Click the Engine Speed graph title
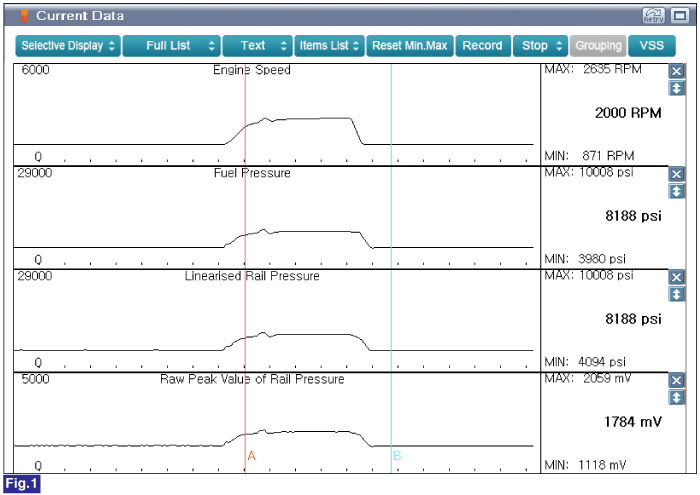Screen dimensions: 700x495 (x=252, y=70)
